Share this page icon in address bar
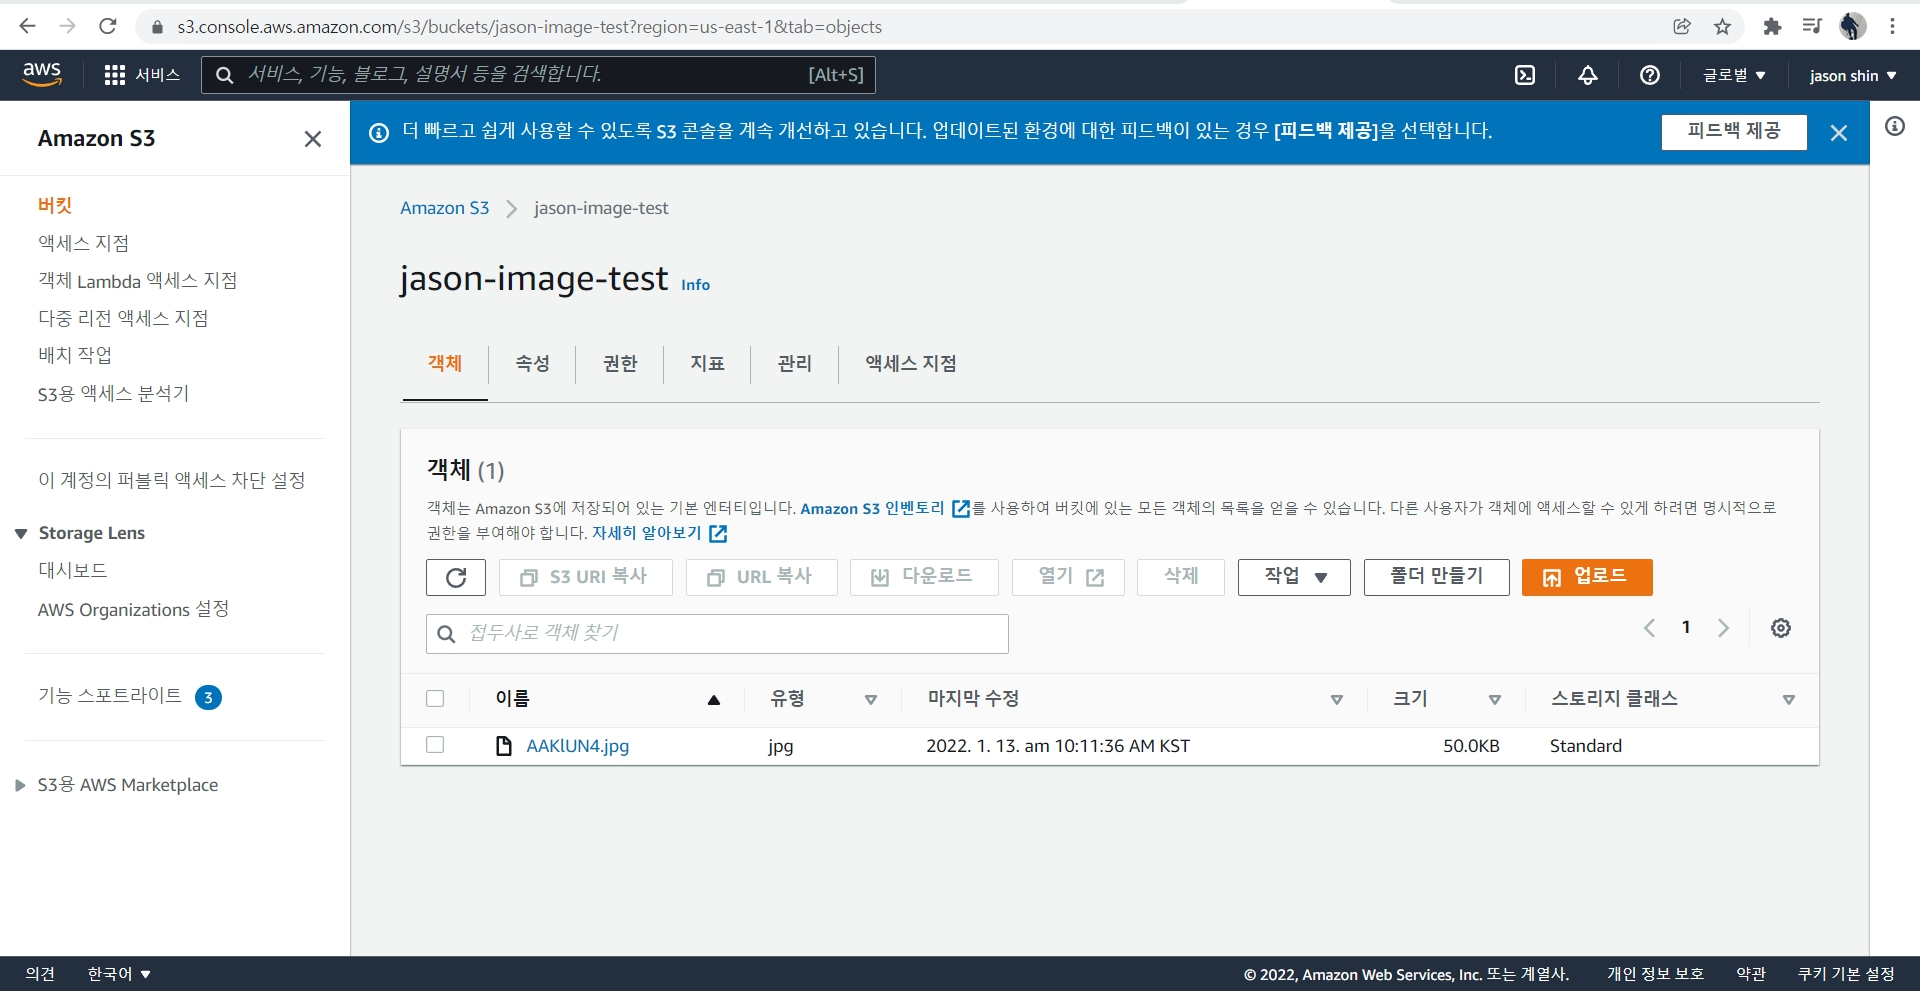 [1682, 27]
